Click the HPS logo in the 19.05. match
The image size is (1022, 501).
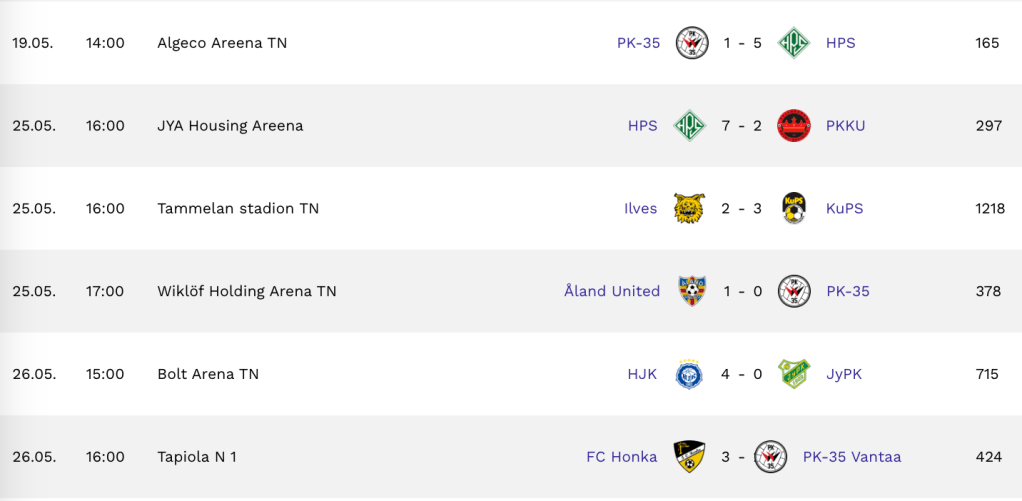(794, 43)
